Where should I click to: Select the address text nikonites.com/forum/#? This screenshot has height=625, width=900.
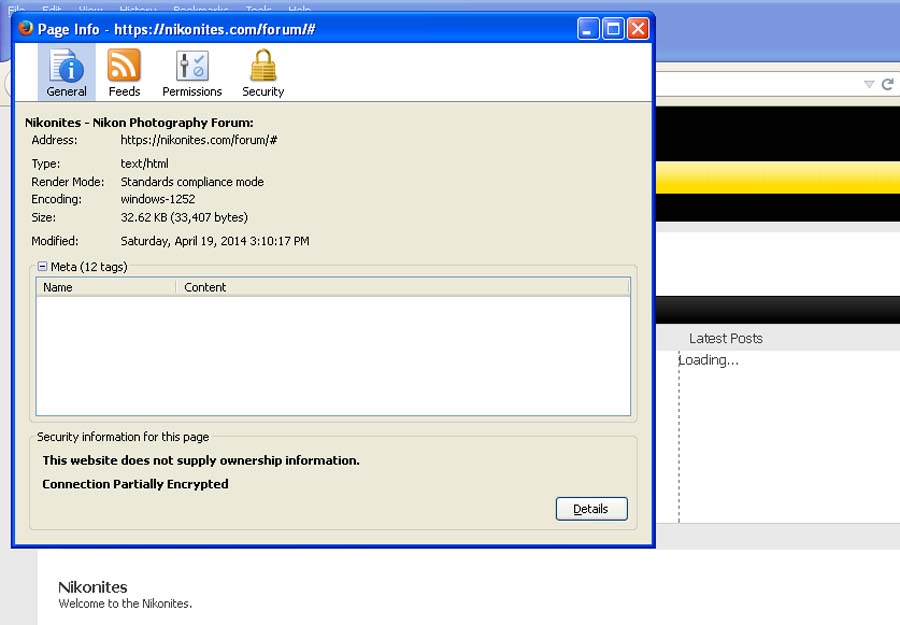pyautogui.click(x=199, y=140)
